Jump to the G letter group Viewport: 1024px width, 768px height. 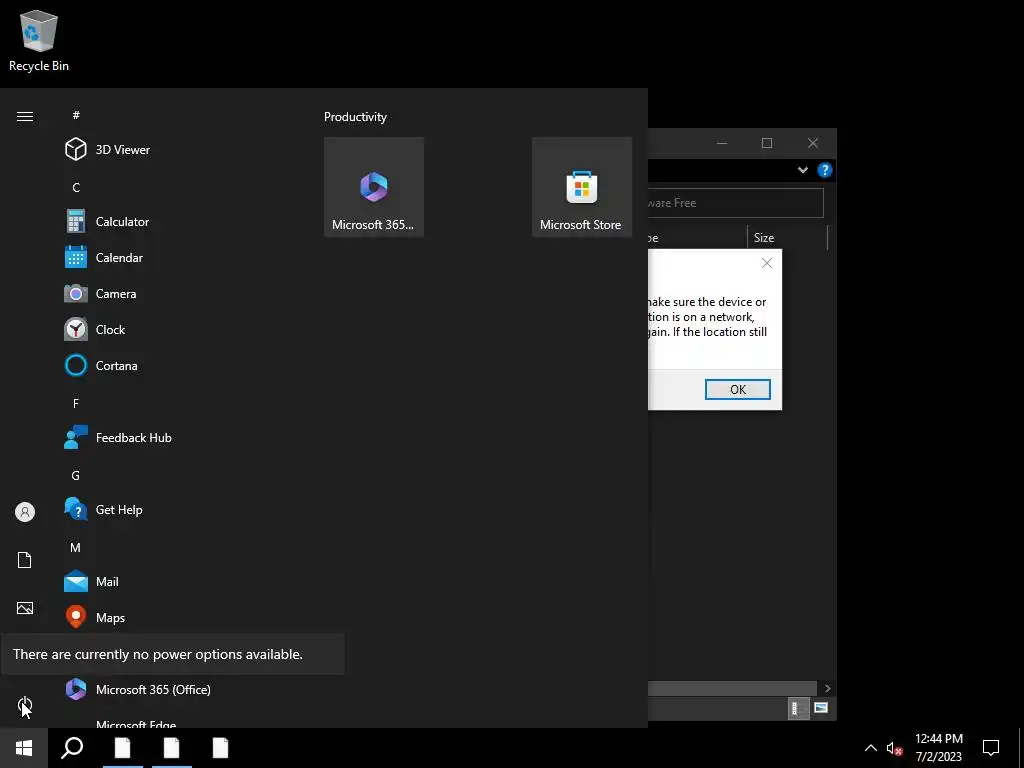(x=76, y=475)
